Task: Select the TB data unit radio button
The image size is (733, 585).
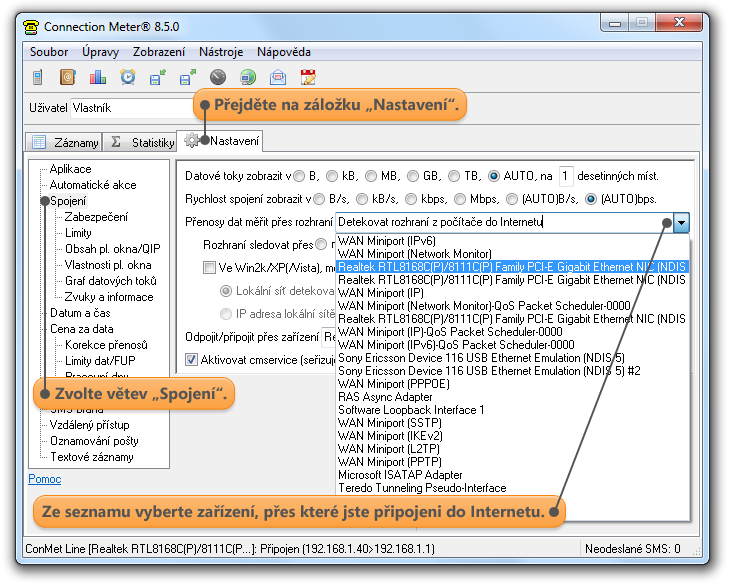Action: pyautogui.click(x=454, y=176)
